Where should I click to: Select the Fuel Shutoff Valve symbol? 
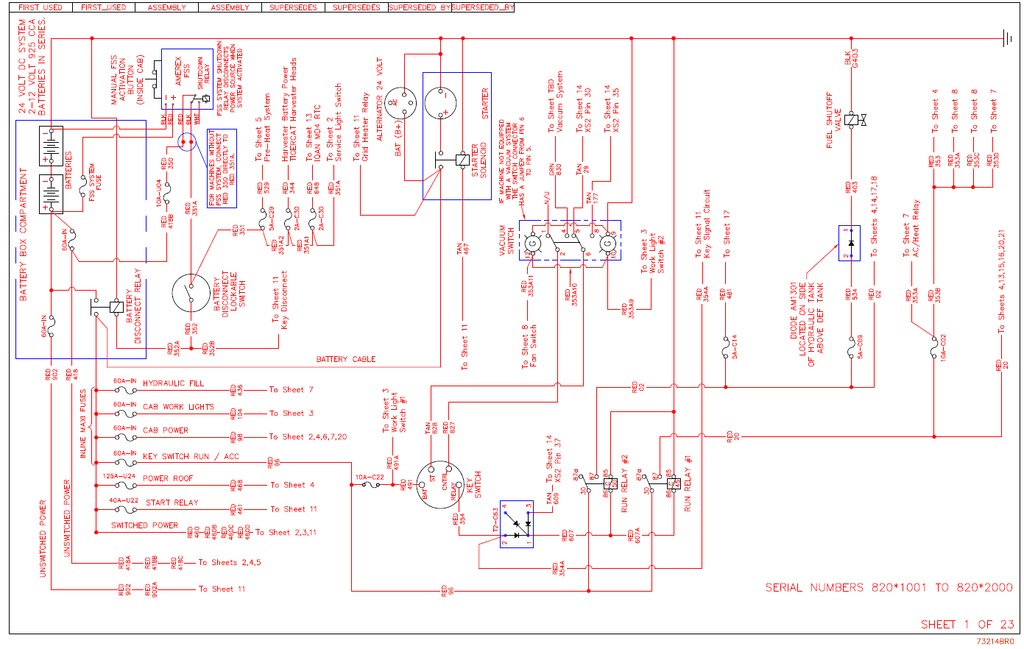coord(852,120)
